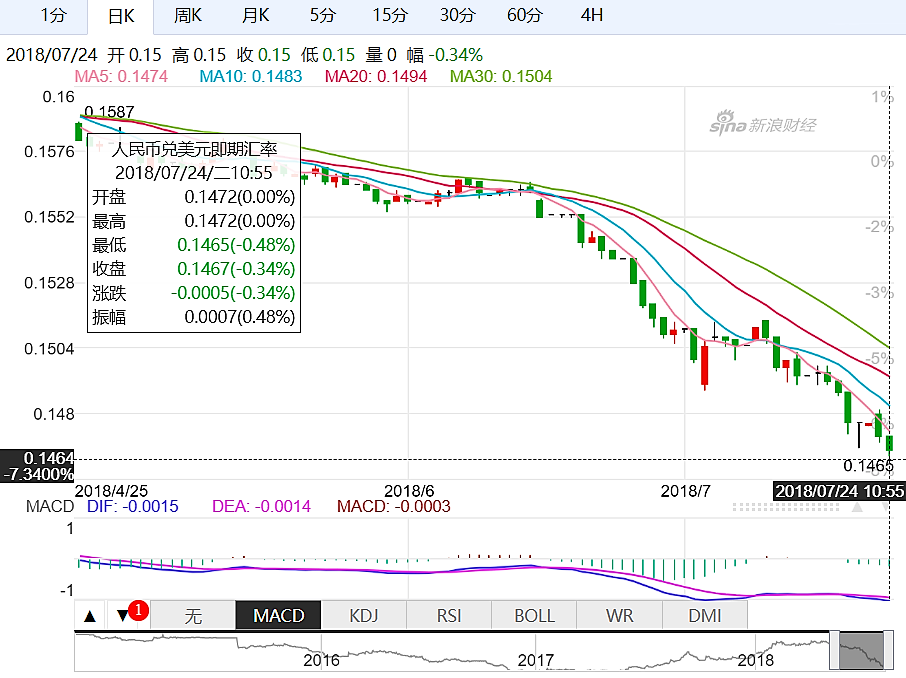Select the MACD indicator button
The image size is (906, 678).
tap(279, 616)
